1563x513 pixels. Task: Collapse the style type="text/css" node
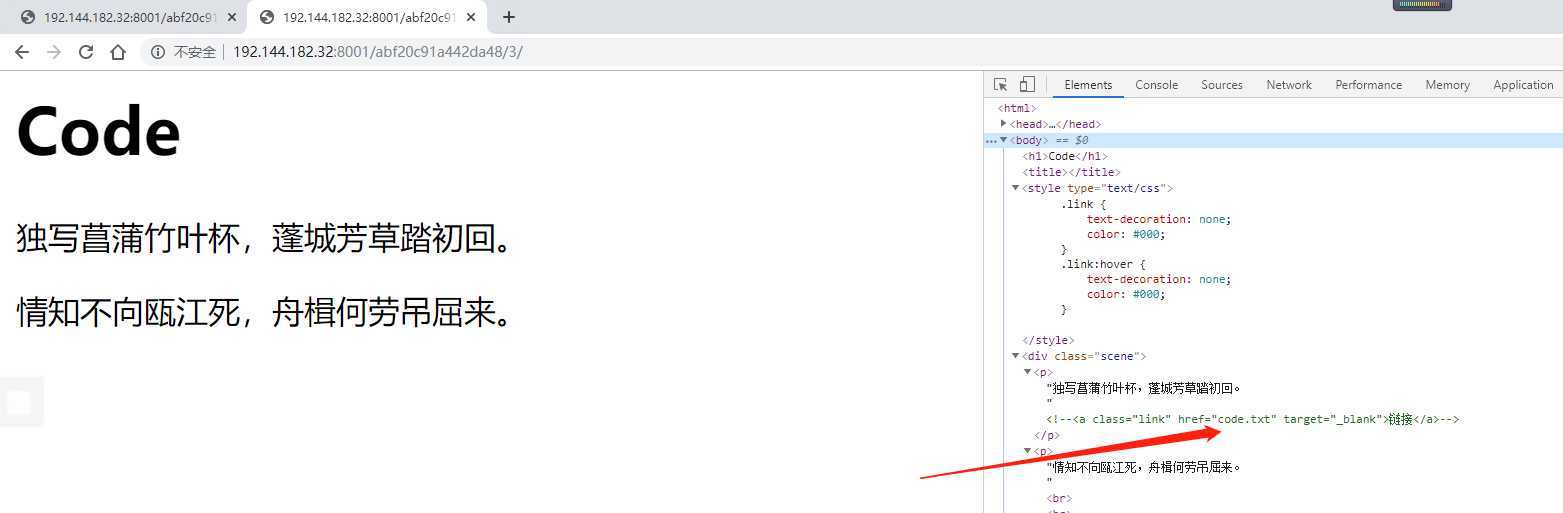click(1015, 188)
